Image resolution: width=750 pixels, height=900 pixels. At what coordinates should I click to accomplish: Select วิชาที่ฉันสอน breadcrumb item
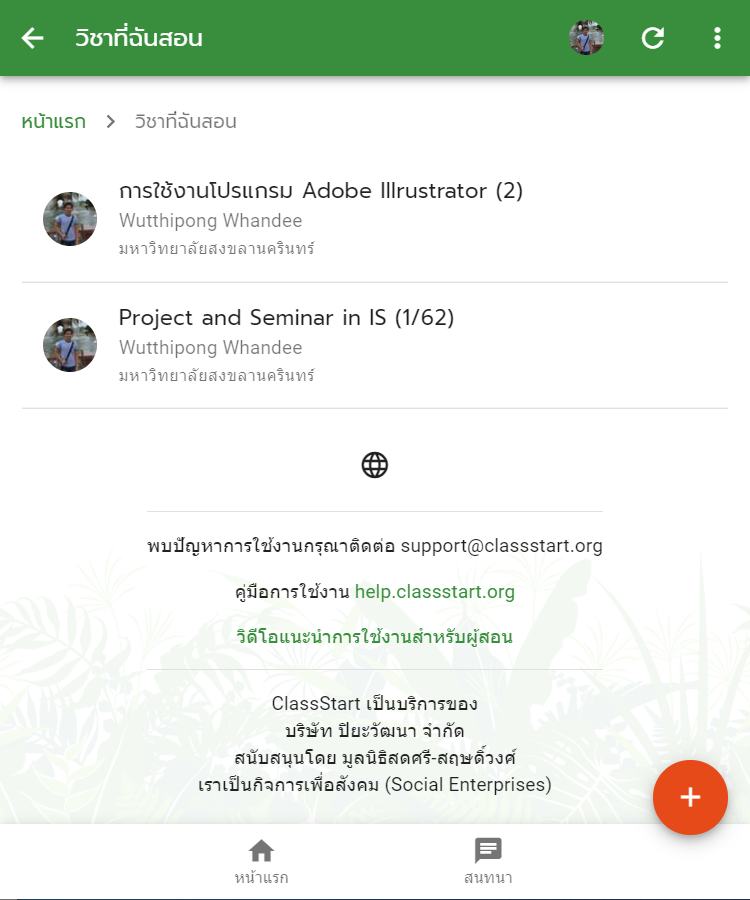(185, 122)
